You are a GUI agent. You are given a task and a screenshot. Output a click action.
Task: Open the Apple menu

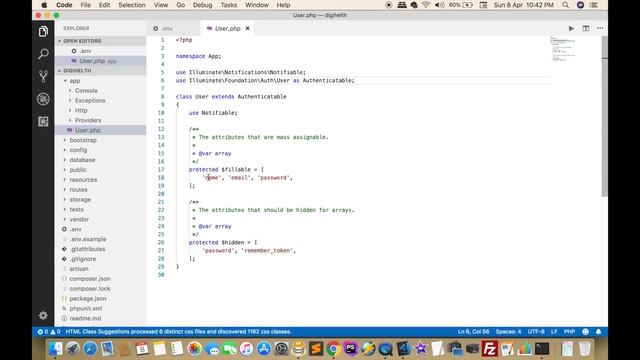(x=44, y=5)
